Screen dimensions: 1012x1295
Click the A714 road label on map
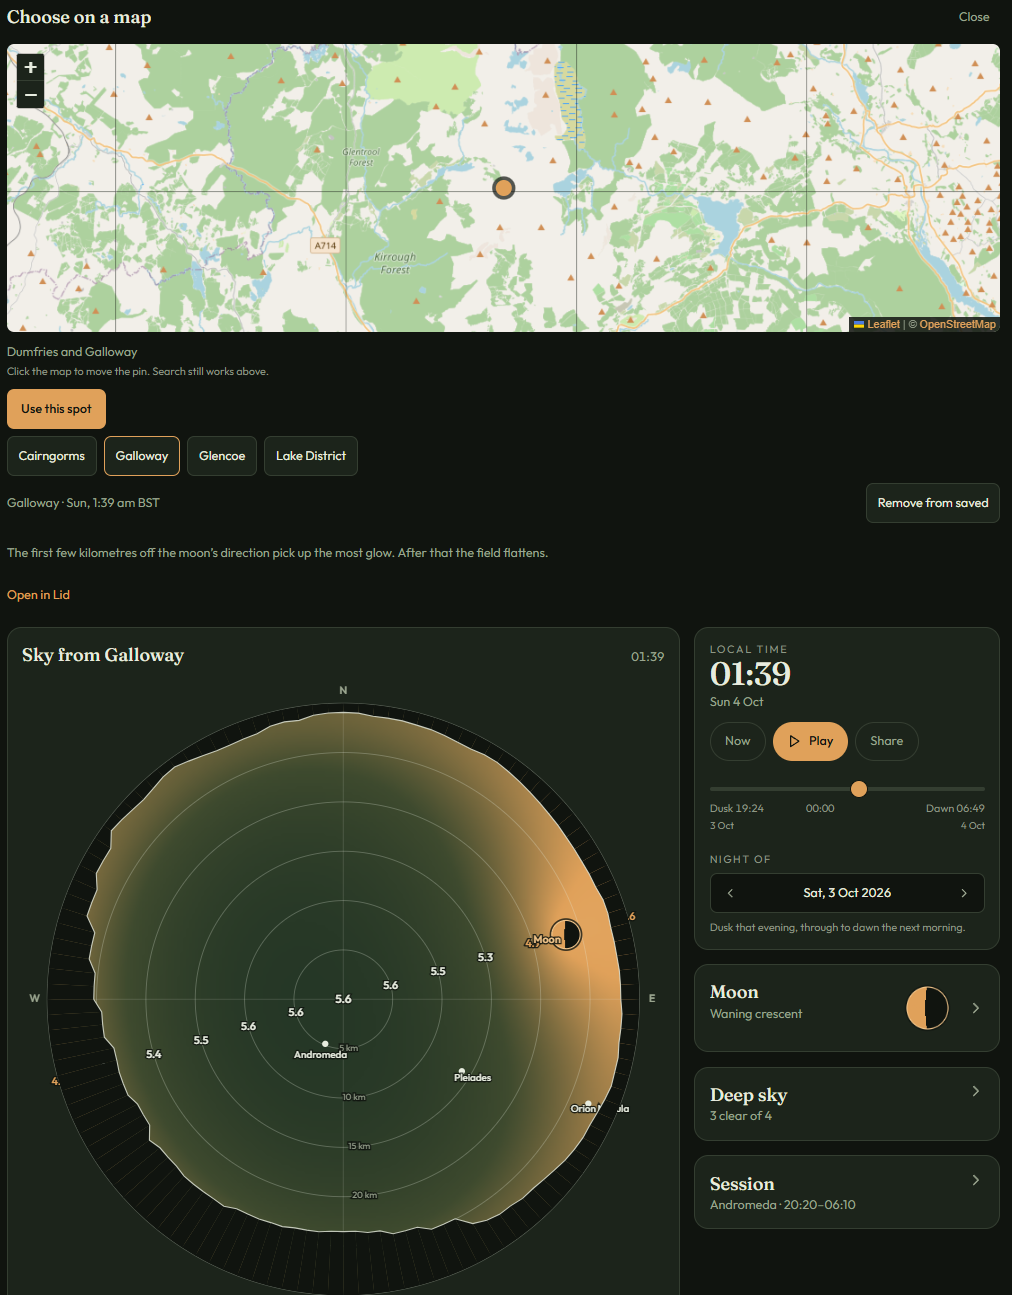click(x=326, y=245)
